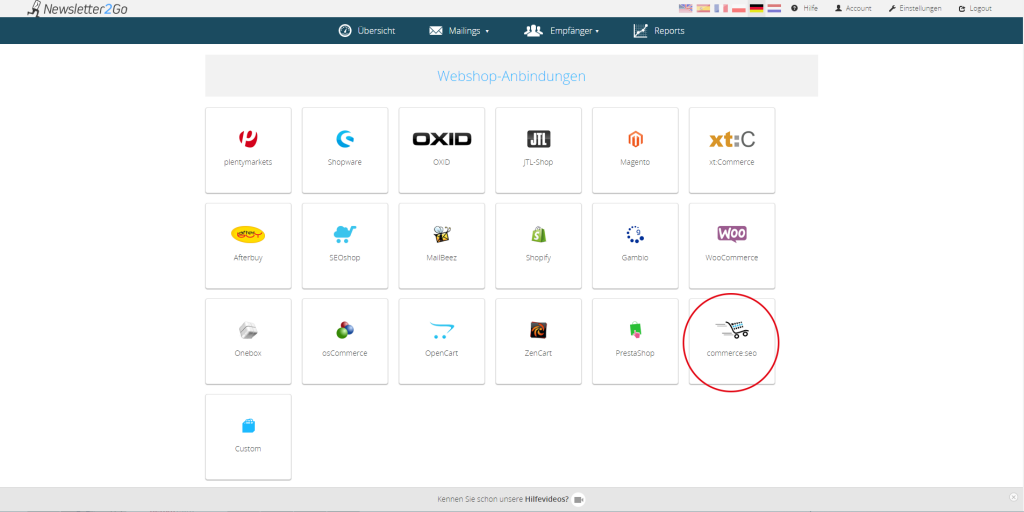Select the Shopify bag icon
This screenshot has height=512, width=1024.
pos(538,234)
